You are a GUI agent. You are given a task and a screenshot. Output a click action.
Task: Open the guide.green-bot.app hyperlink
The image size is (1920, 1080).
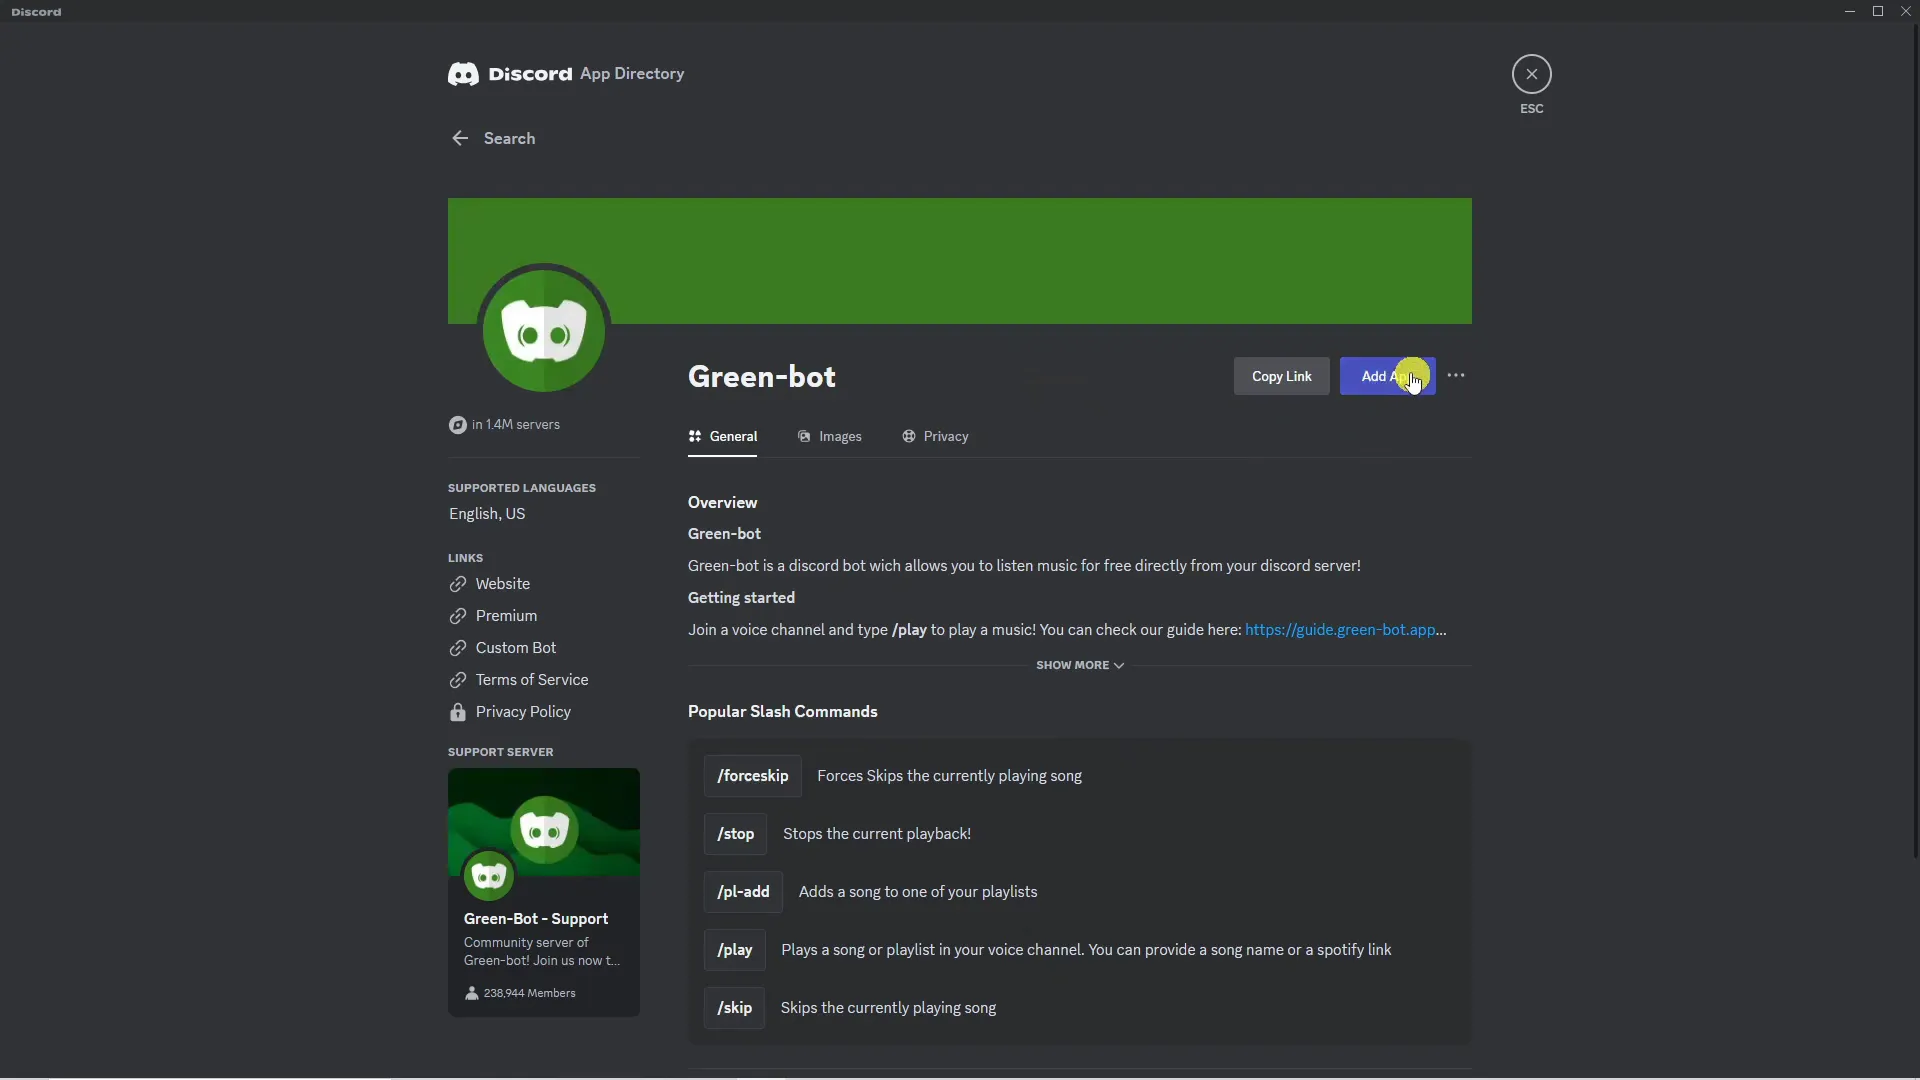tap(1340, 630)
